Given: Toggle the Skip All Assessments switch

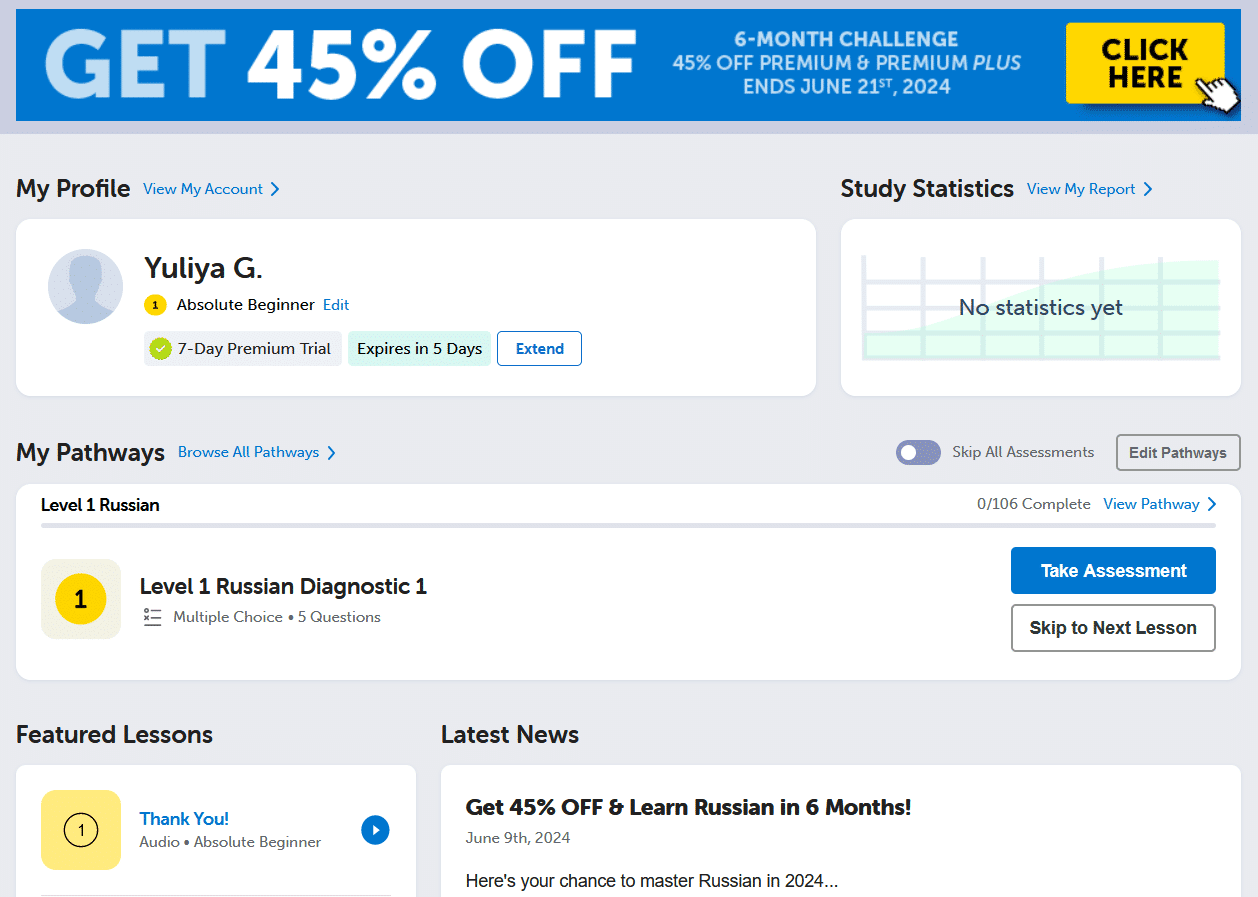Looking at the screenshot, I should 918,453.
